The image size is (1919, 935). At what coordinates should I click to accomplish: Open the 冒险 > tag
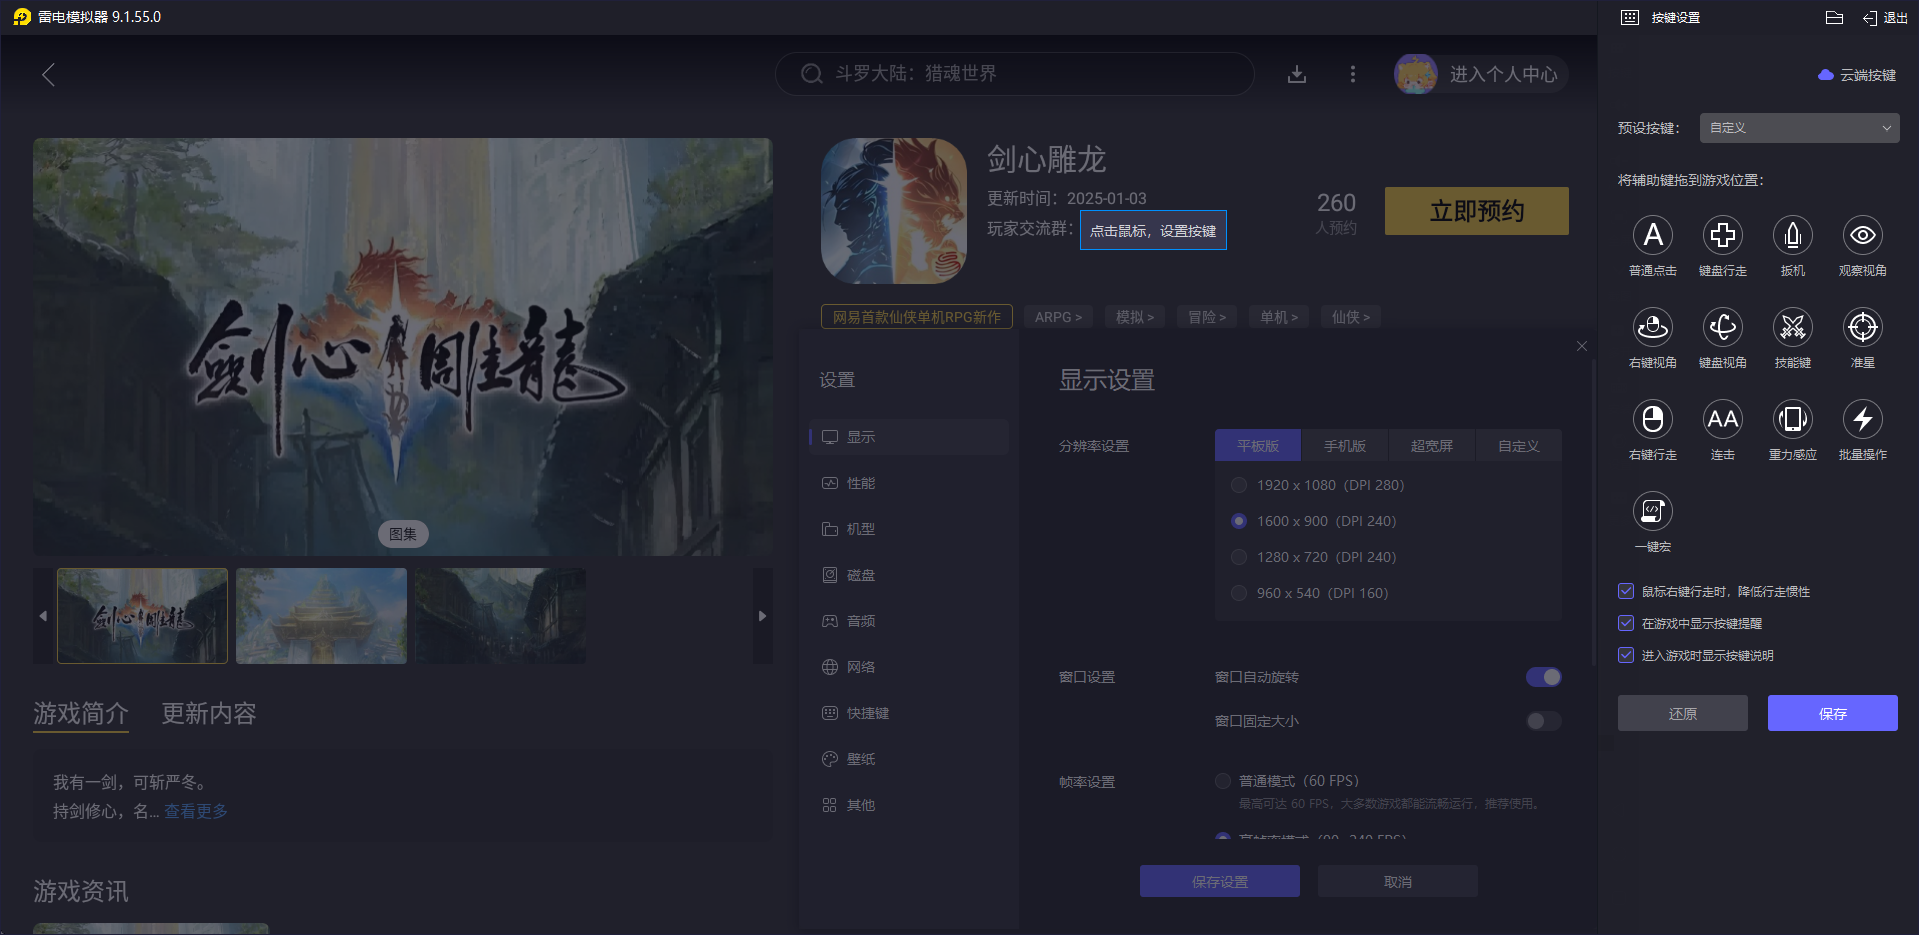(x=1207, y=317)
